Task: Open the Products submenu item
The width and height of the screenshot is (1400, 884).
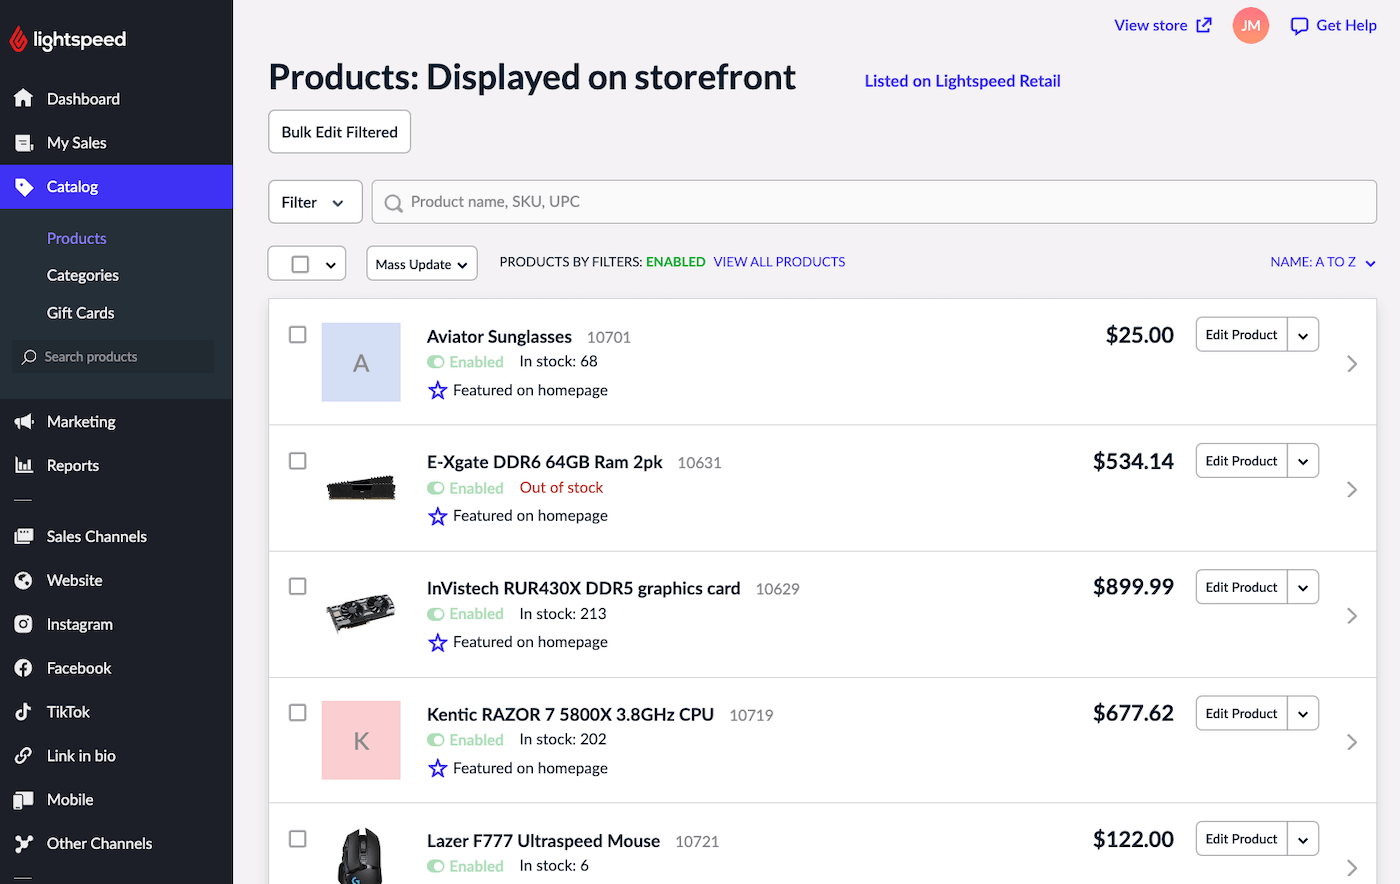Action: pyautogui.click(x=76, y=238)
